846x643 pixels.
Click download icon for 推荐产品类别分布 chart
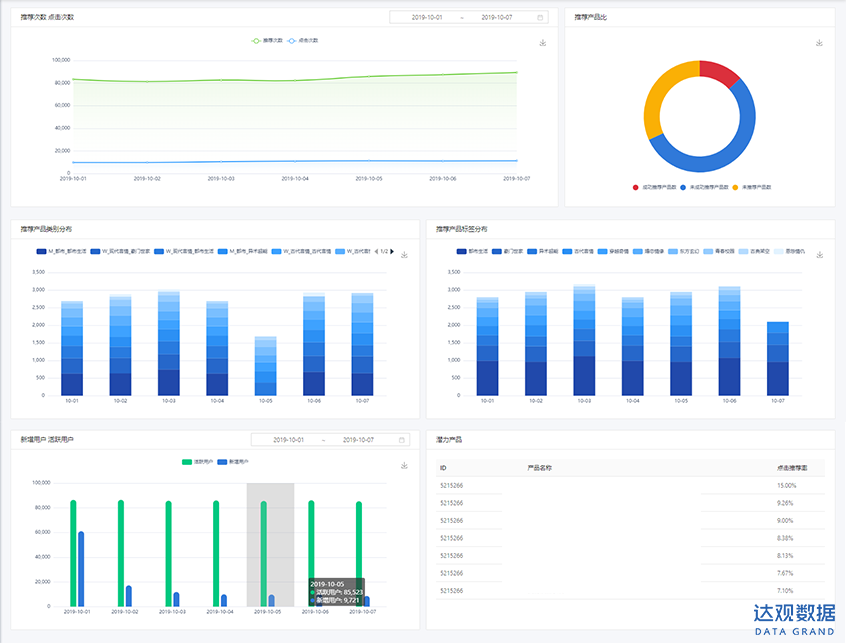pos(404,255)
